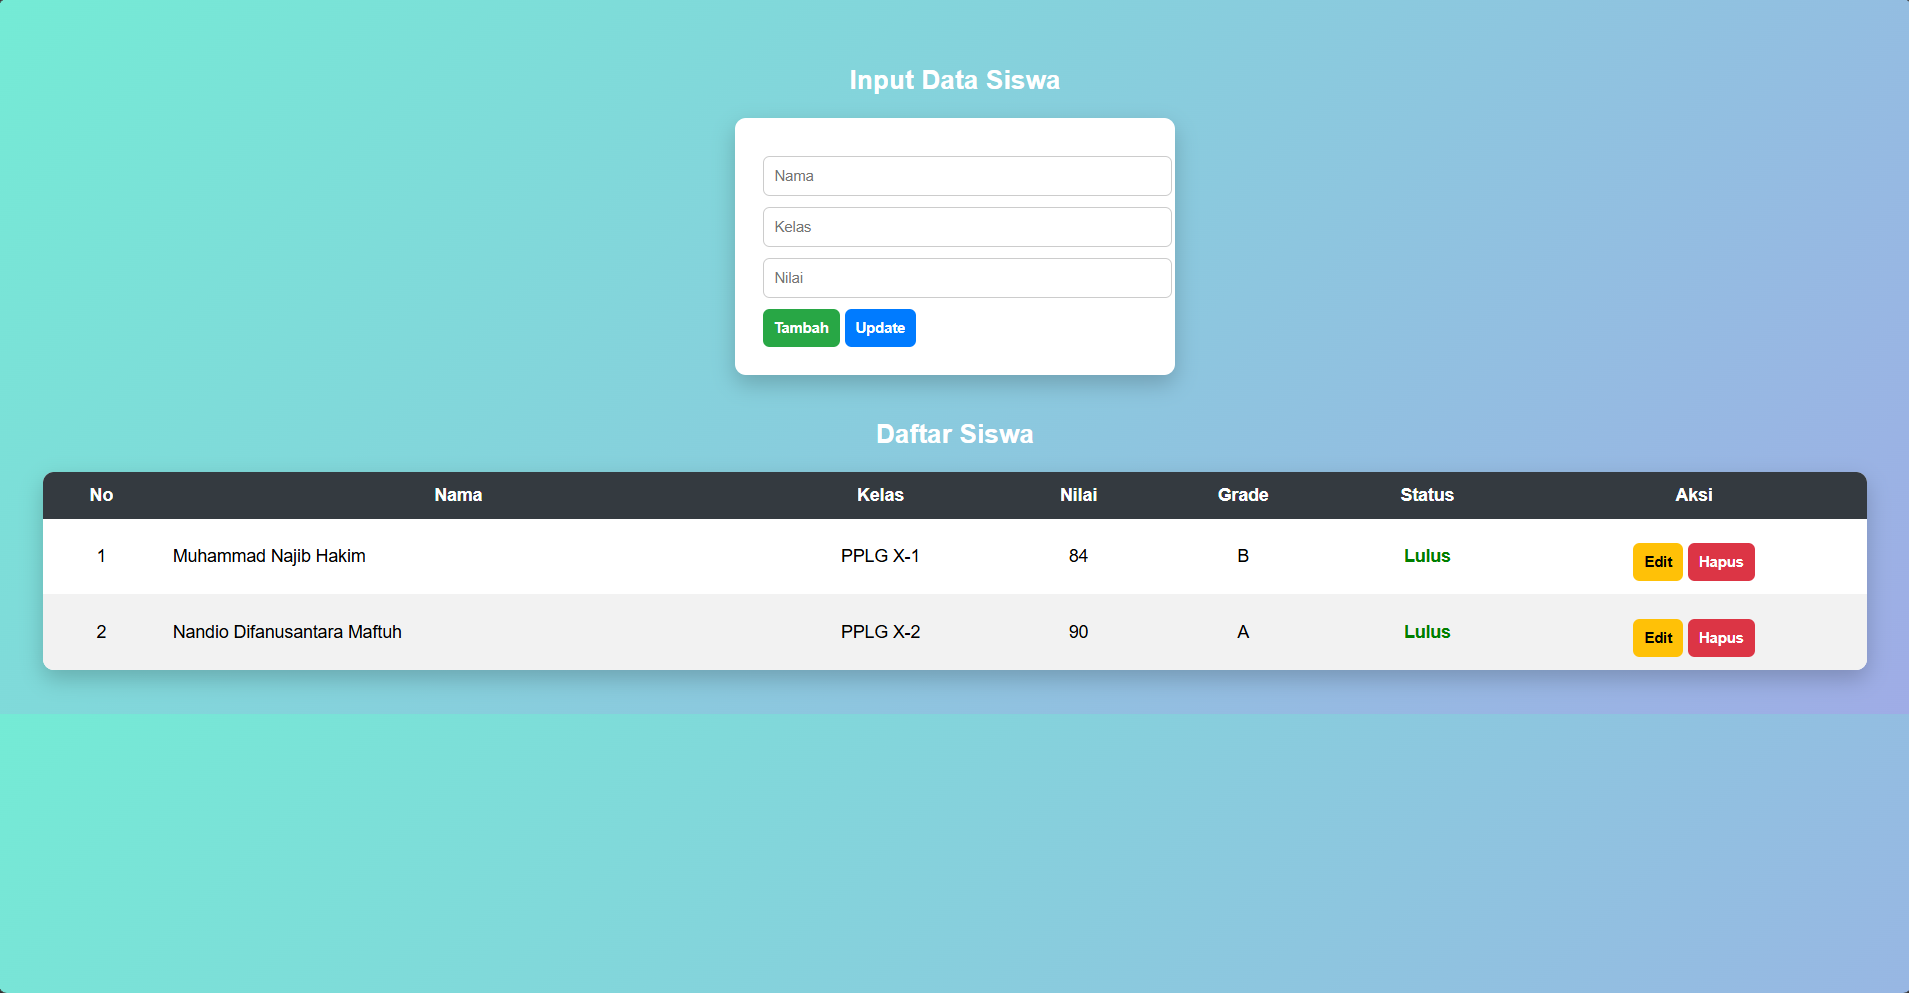1909x993 pixels.
Task: Select the name Muhammad Najib Hakim
Action: pos(269,556)
